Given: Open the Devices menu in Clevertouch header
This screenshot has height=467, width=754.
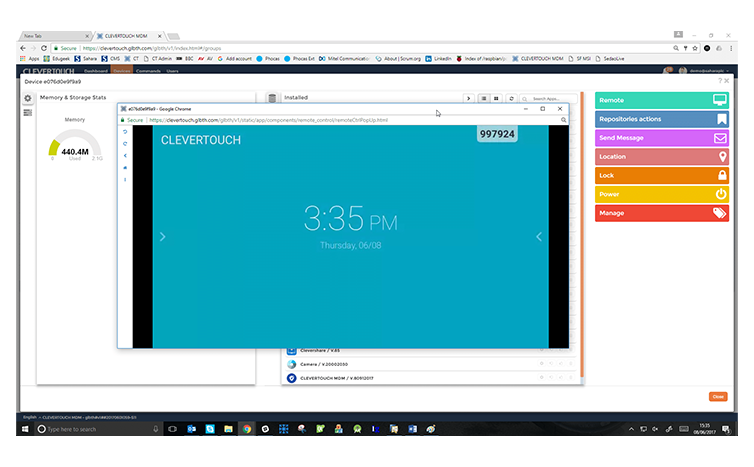Looking at the screenshot, I should coord(122,71).
